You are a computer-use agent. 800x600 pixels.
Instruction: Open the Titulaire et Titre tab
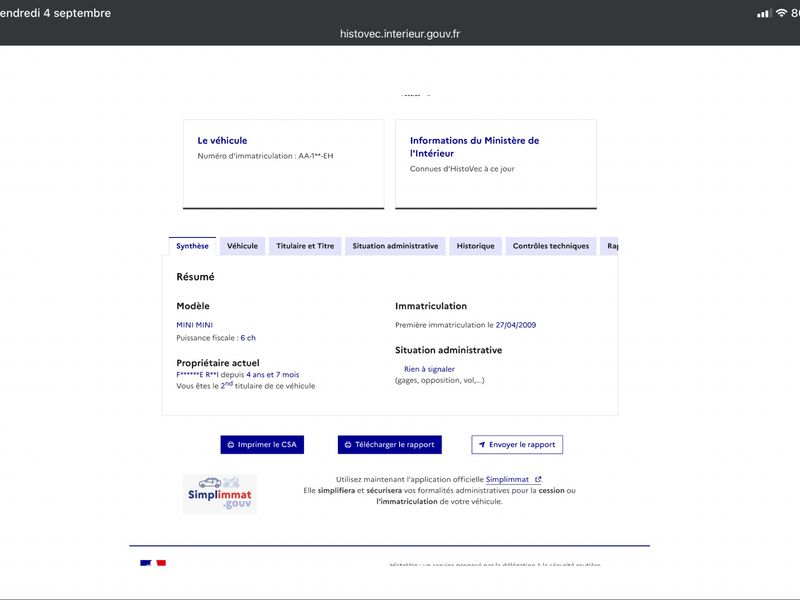[305, 246]
